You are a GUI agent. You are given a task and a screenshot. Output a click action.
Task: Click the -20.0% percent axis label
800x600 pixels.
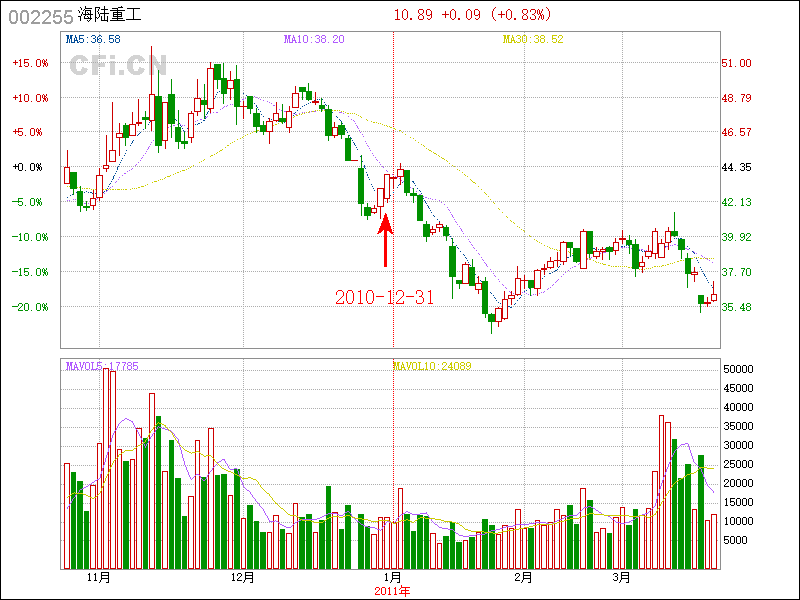click(x=30, y=307)
